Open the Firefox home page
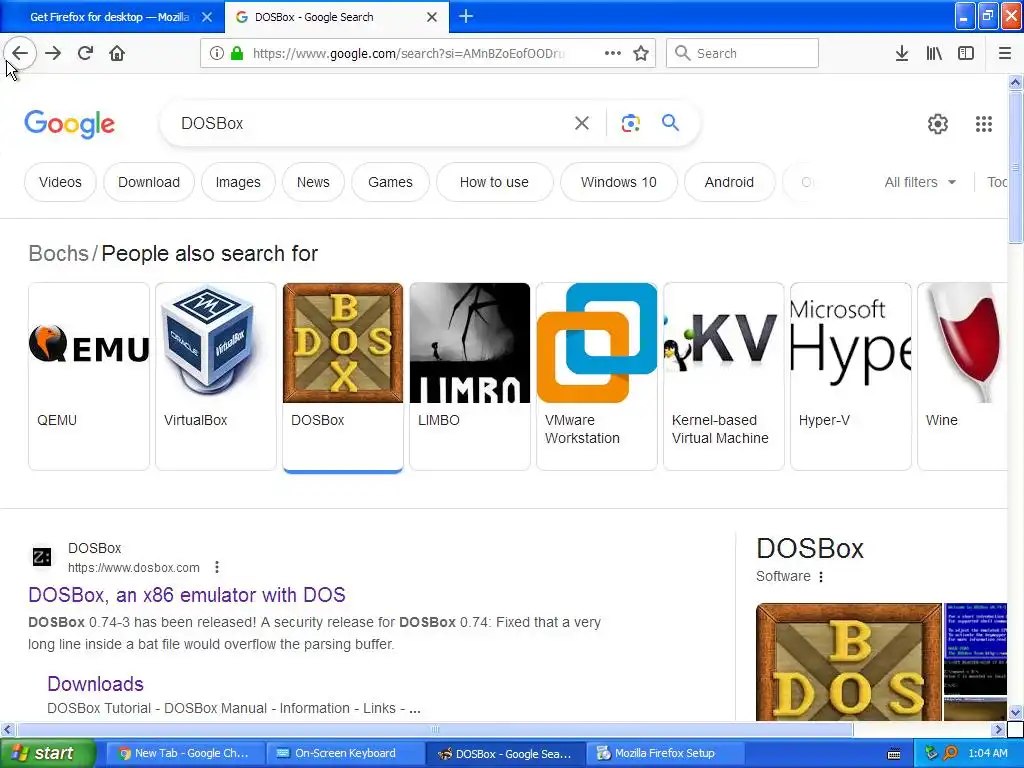The width and height of the screenshot is (1024, 768). click(117, 53)
